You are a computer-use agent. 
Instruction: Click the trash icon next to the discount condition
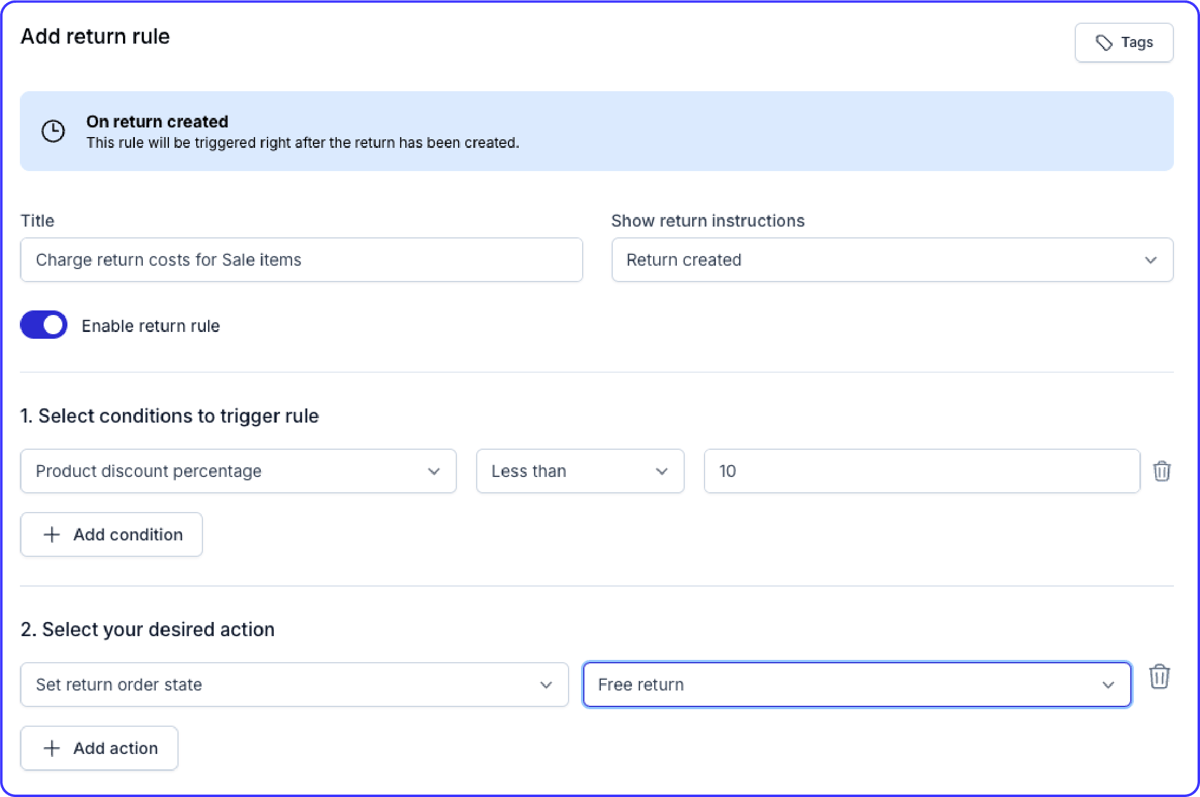coord(1161,470)
